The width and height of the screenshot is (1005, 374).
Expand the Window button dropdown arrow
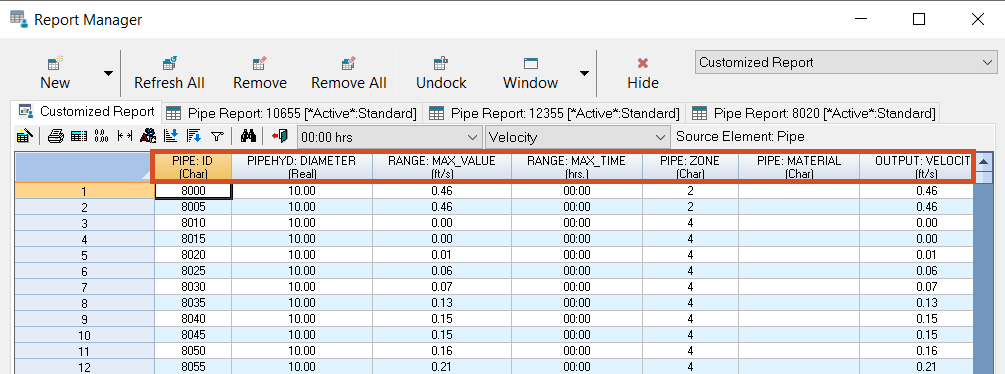584,74
